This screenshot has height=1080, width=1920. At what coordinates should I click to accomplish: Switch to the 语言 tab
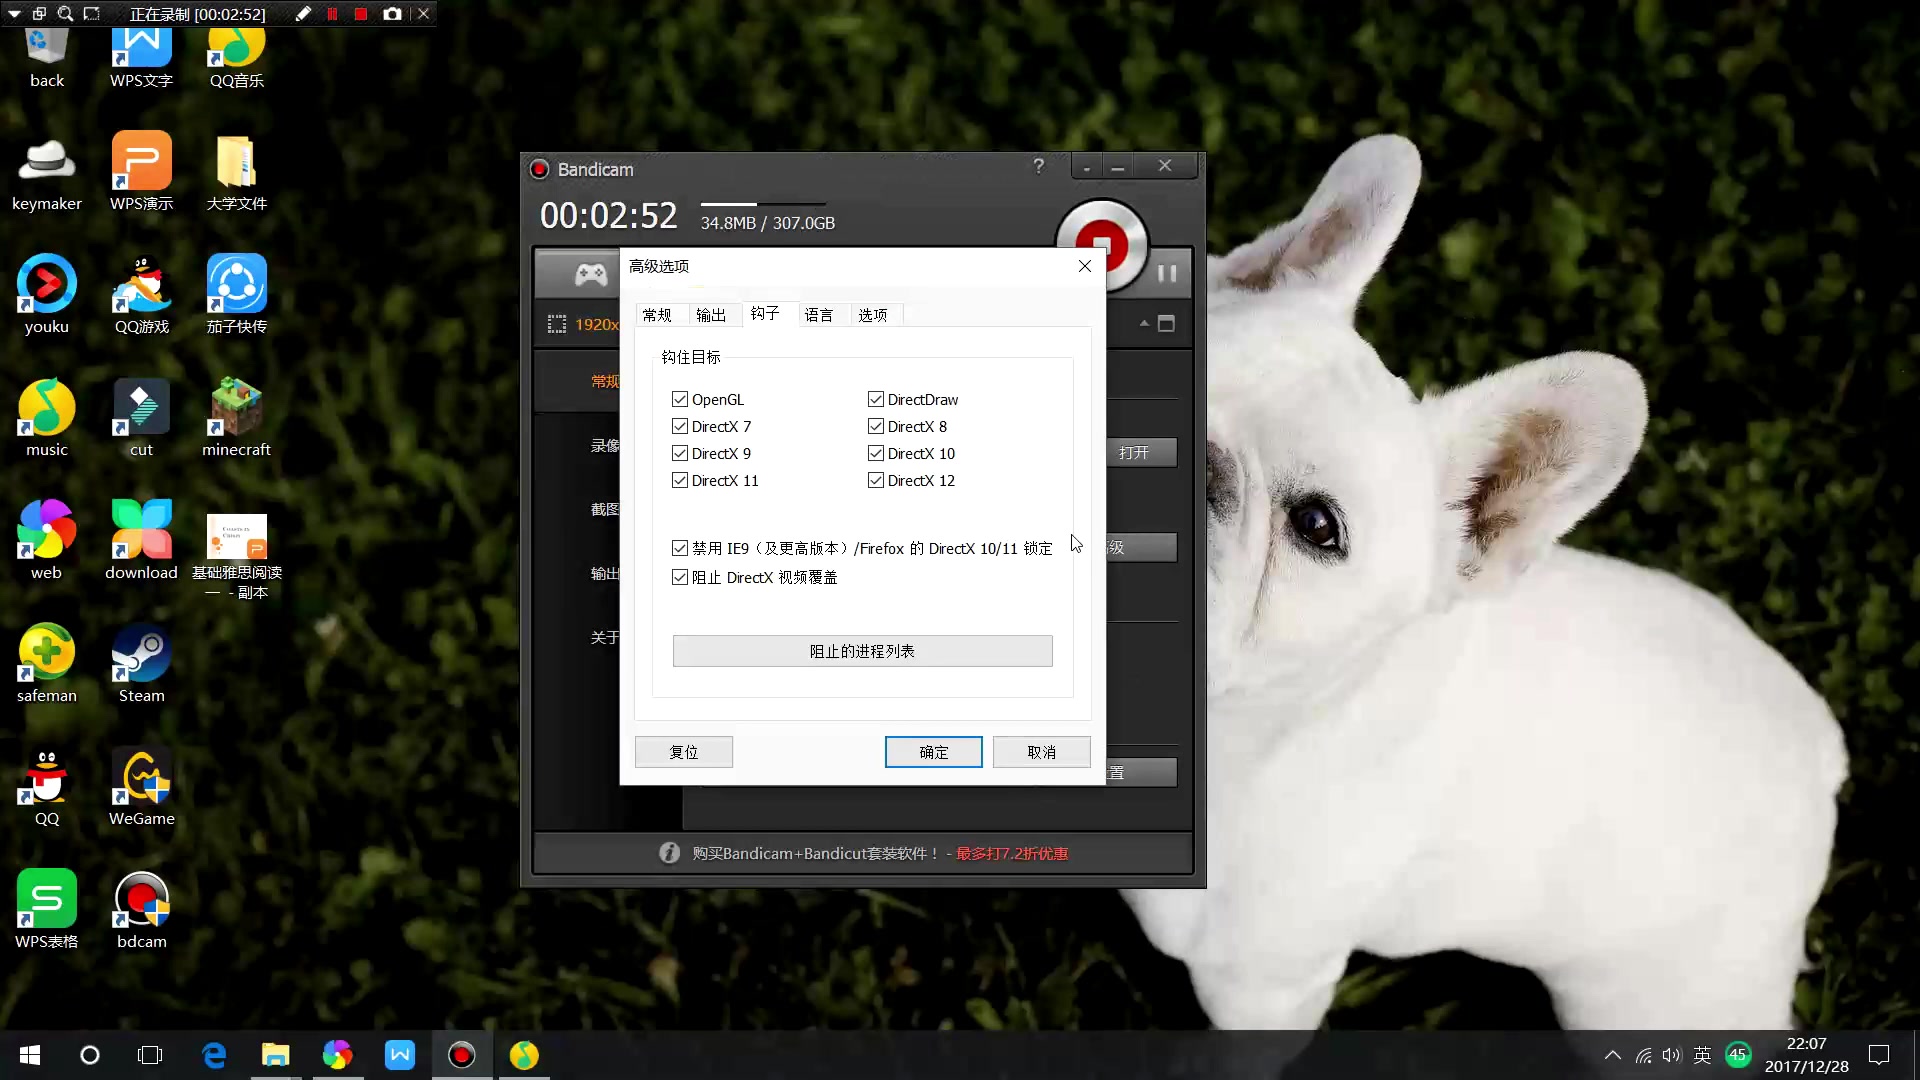[x=819, y=315]
